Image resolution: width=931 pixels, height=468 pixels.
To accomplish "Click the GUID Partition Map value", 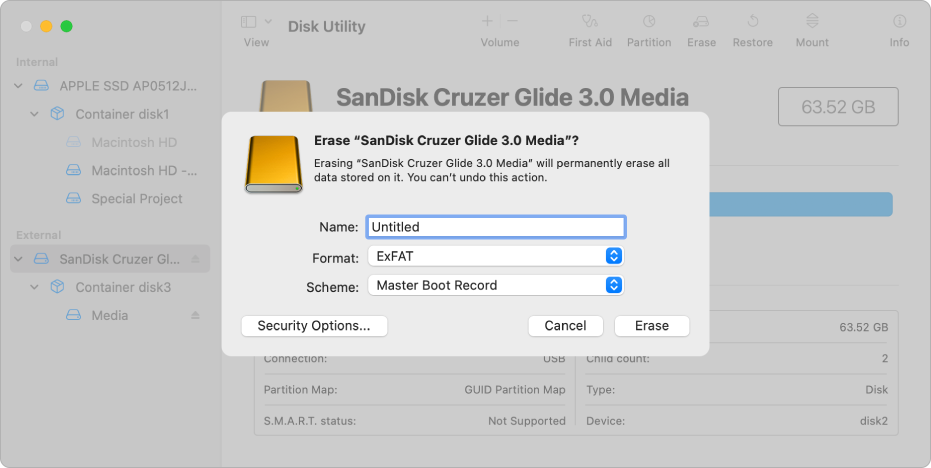I will (515, 390).
